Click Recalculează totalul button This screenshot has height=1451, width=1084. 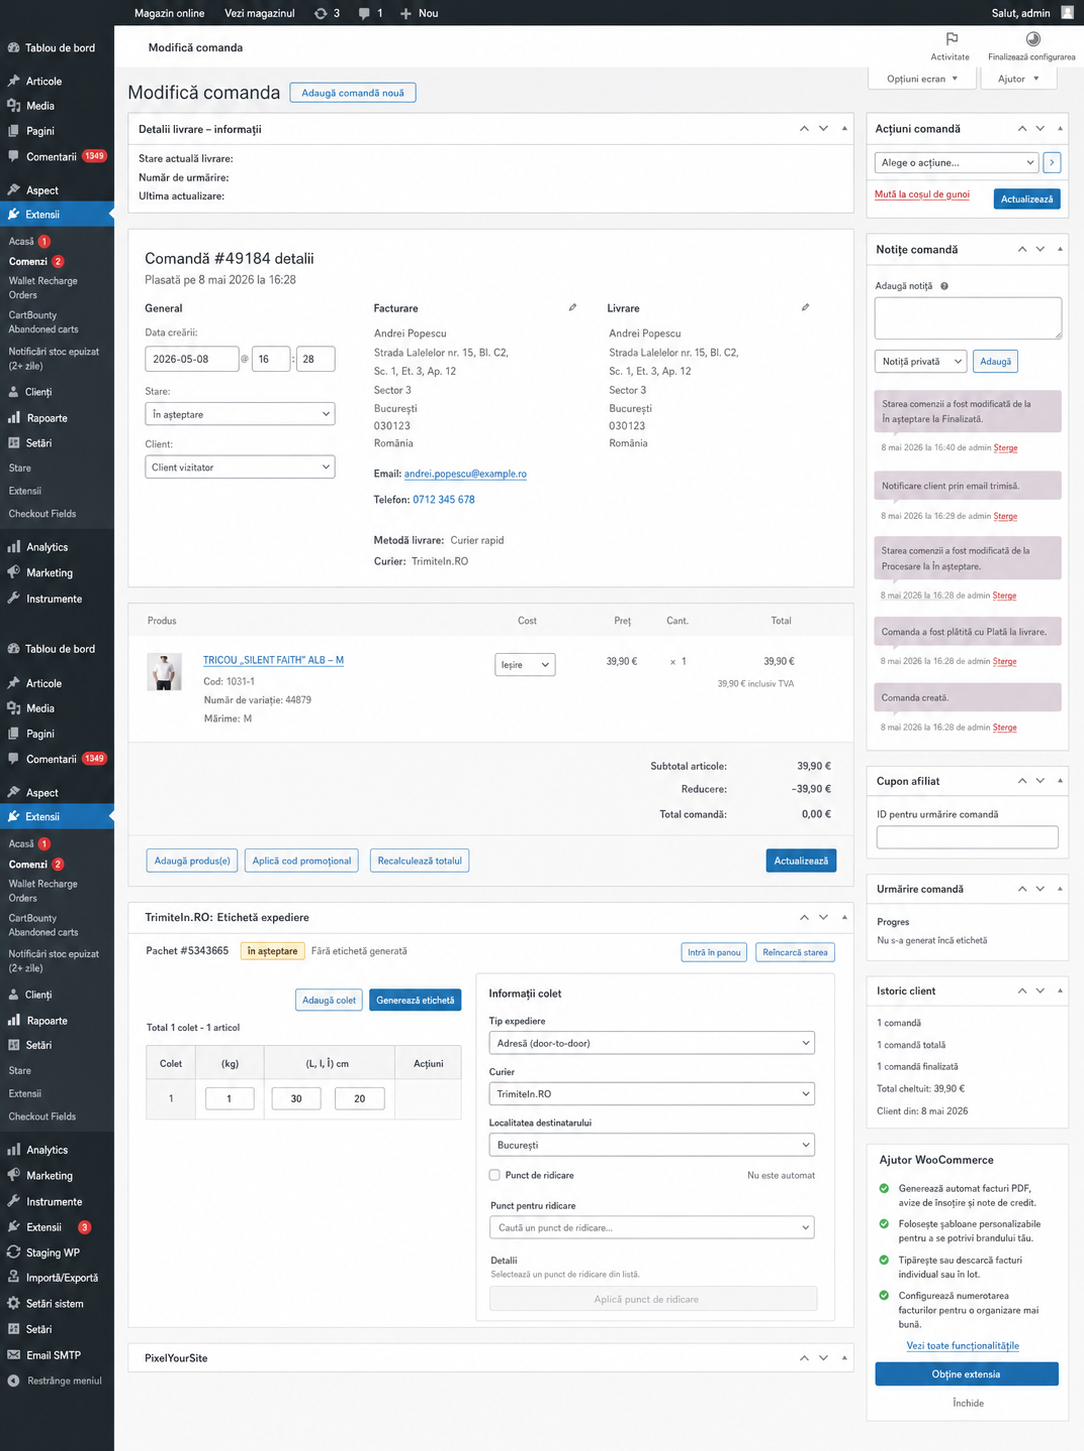click(x=420, y=861)
